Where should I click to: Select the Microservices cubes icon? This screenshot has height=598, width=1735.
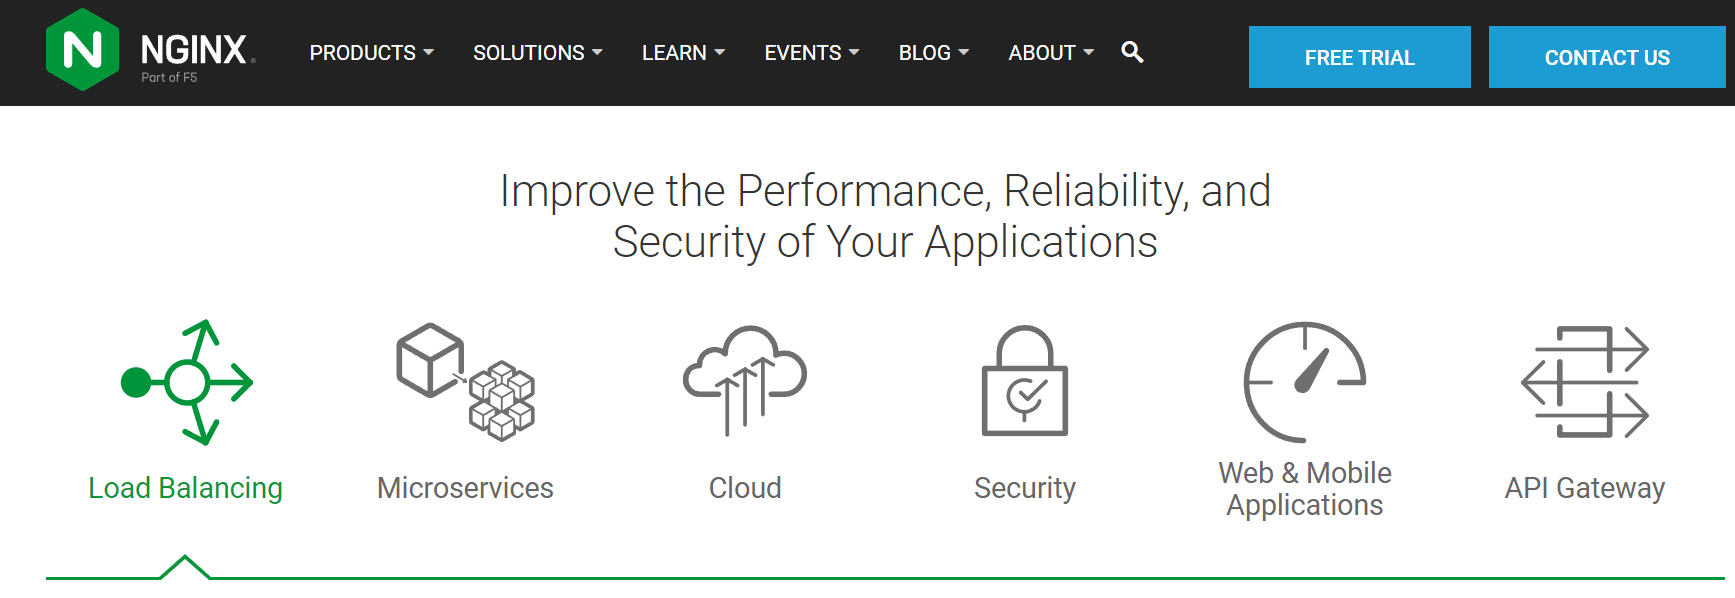point(465,382)
